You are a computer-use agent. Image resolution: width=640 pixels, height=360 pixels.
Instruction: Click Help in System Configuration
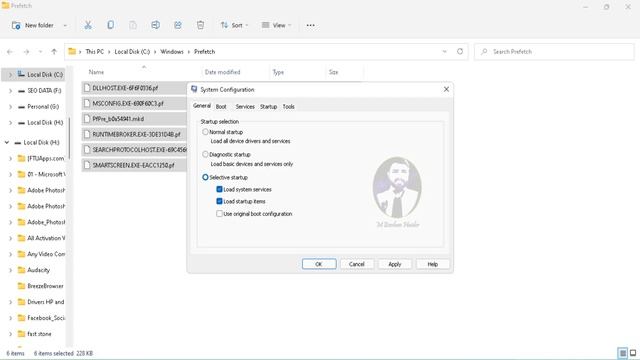[433, 264]
